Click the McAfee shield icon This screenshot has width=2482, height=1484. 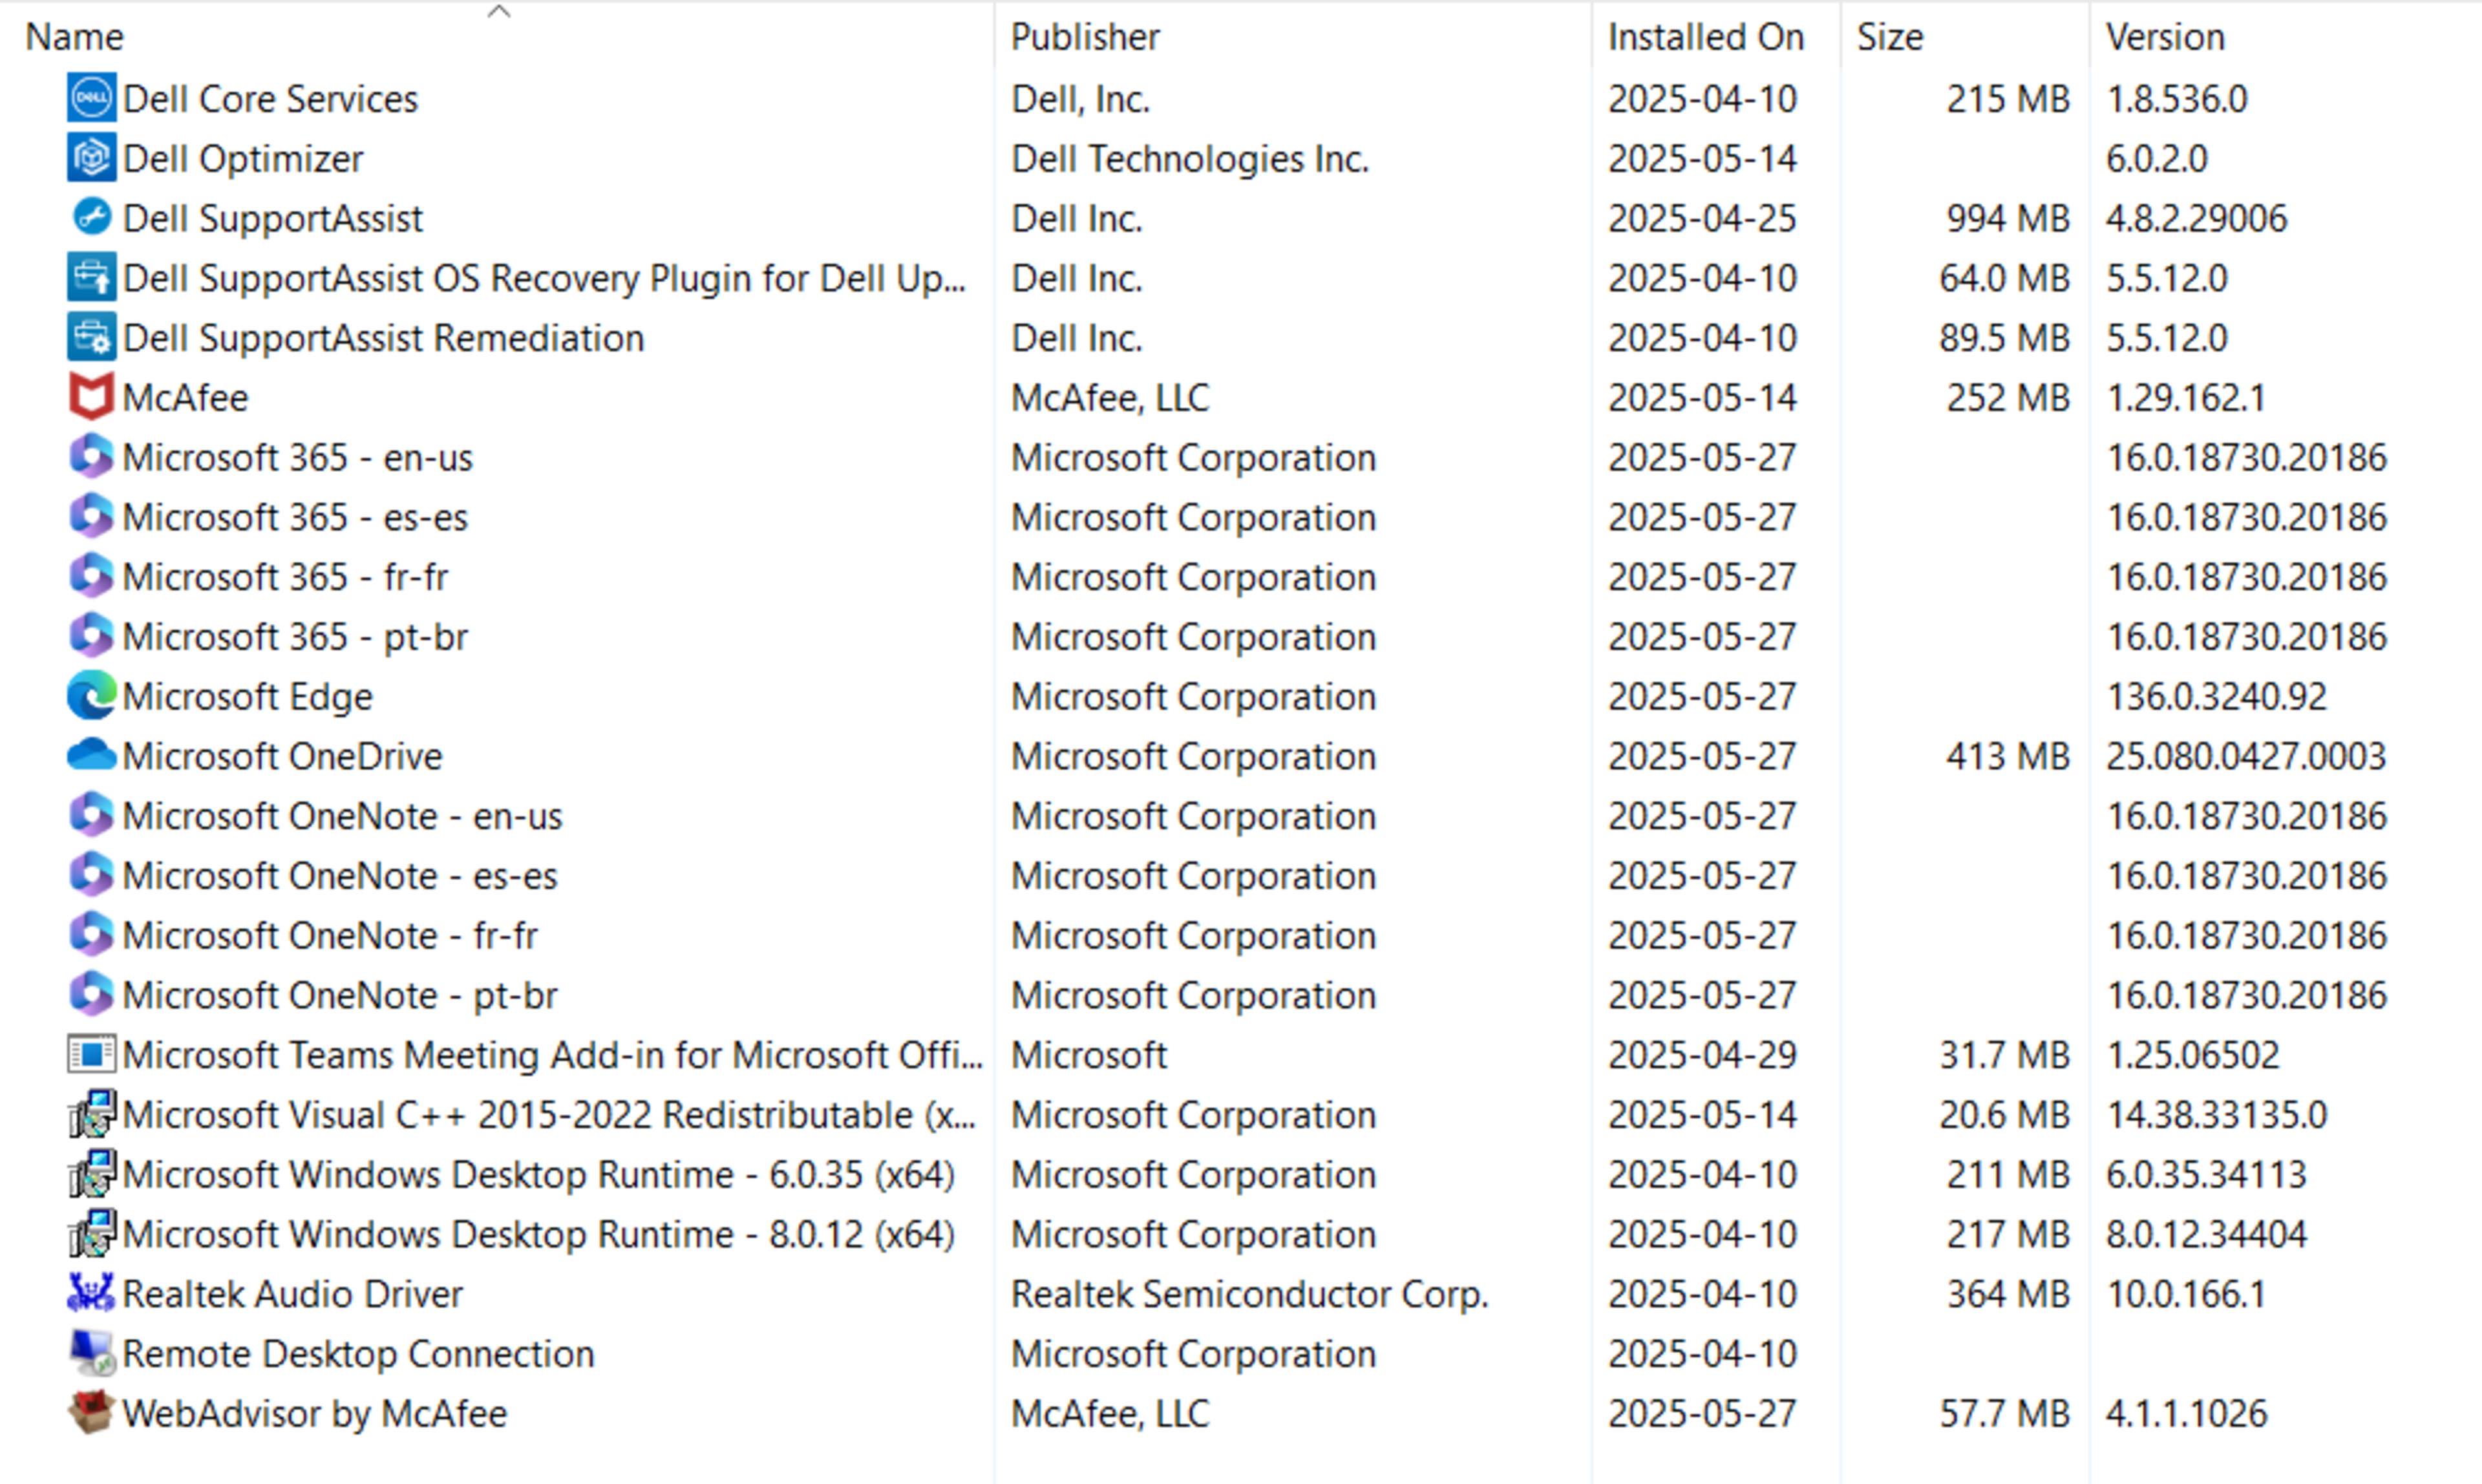pyautogui.click(x=91, y=397)
